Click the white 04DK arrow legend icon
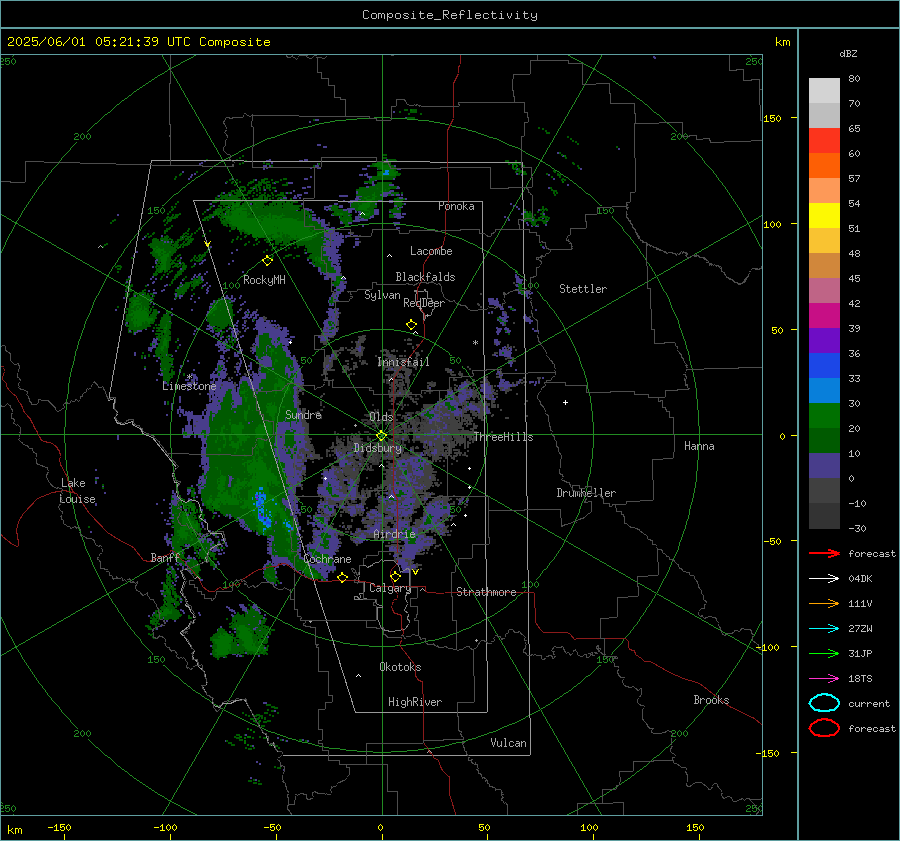This screenshot has width=900, height=841. point(824,578)
